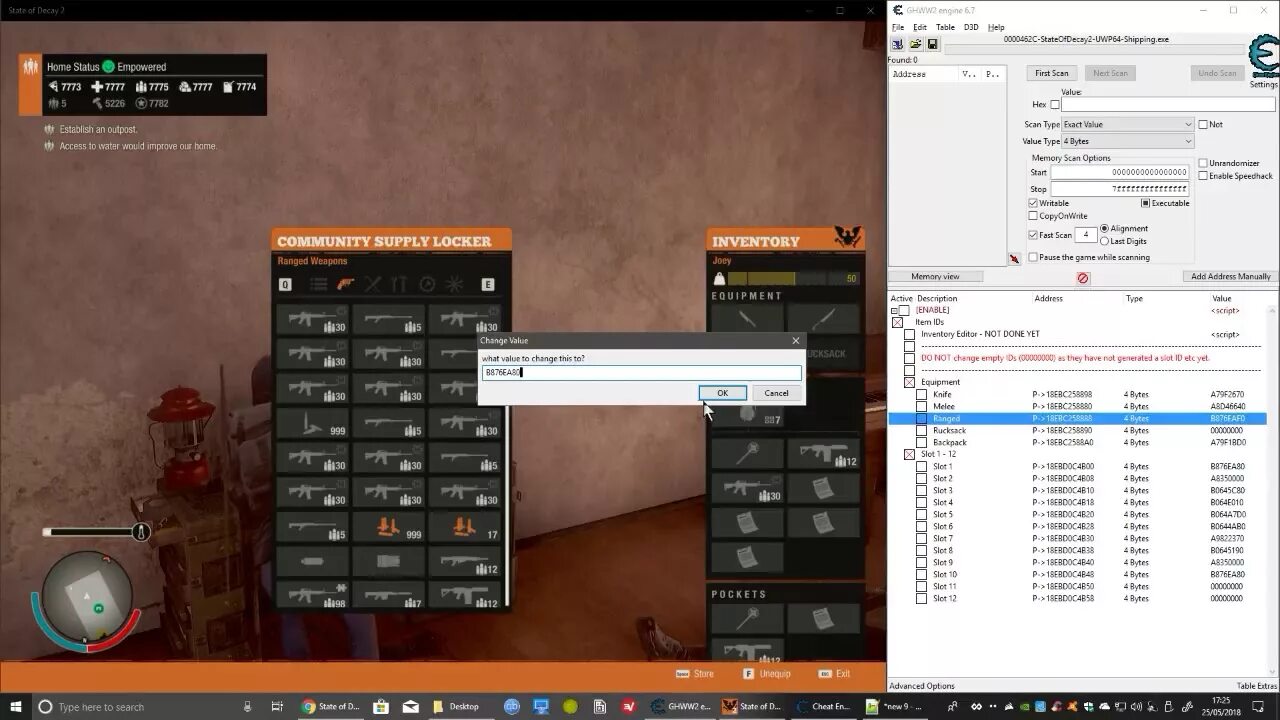This screenshot has width=1280, height=720.
Task: Open the D3D menu in Cheat Engine
Action: (970, 27)
